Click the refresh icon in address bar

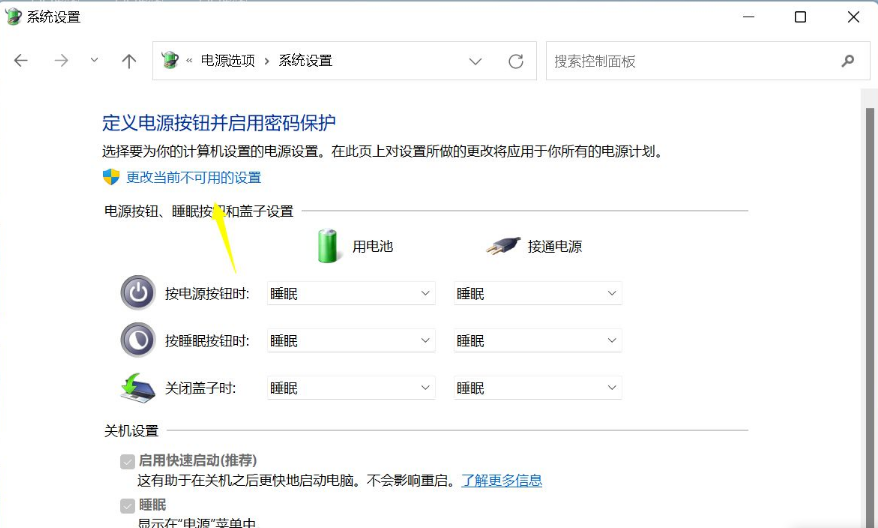pos(516,61)
